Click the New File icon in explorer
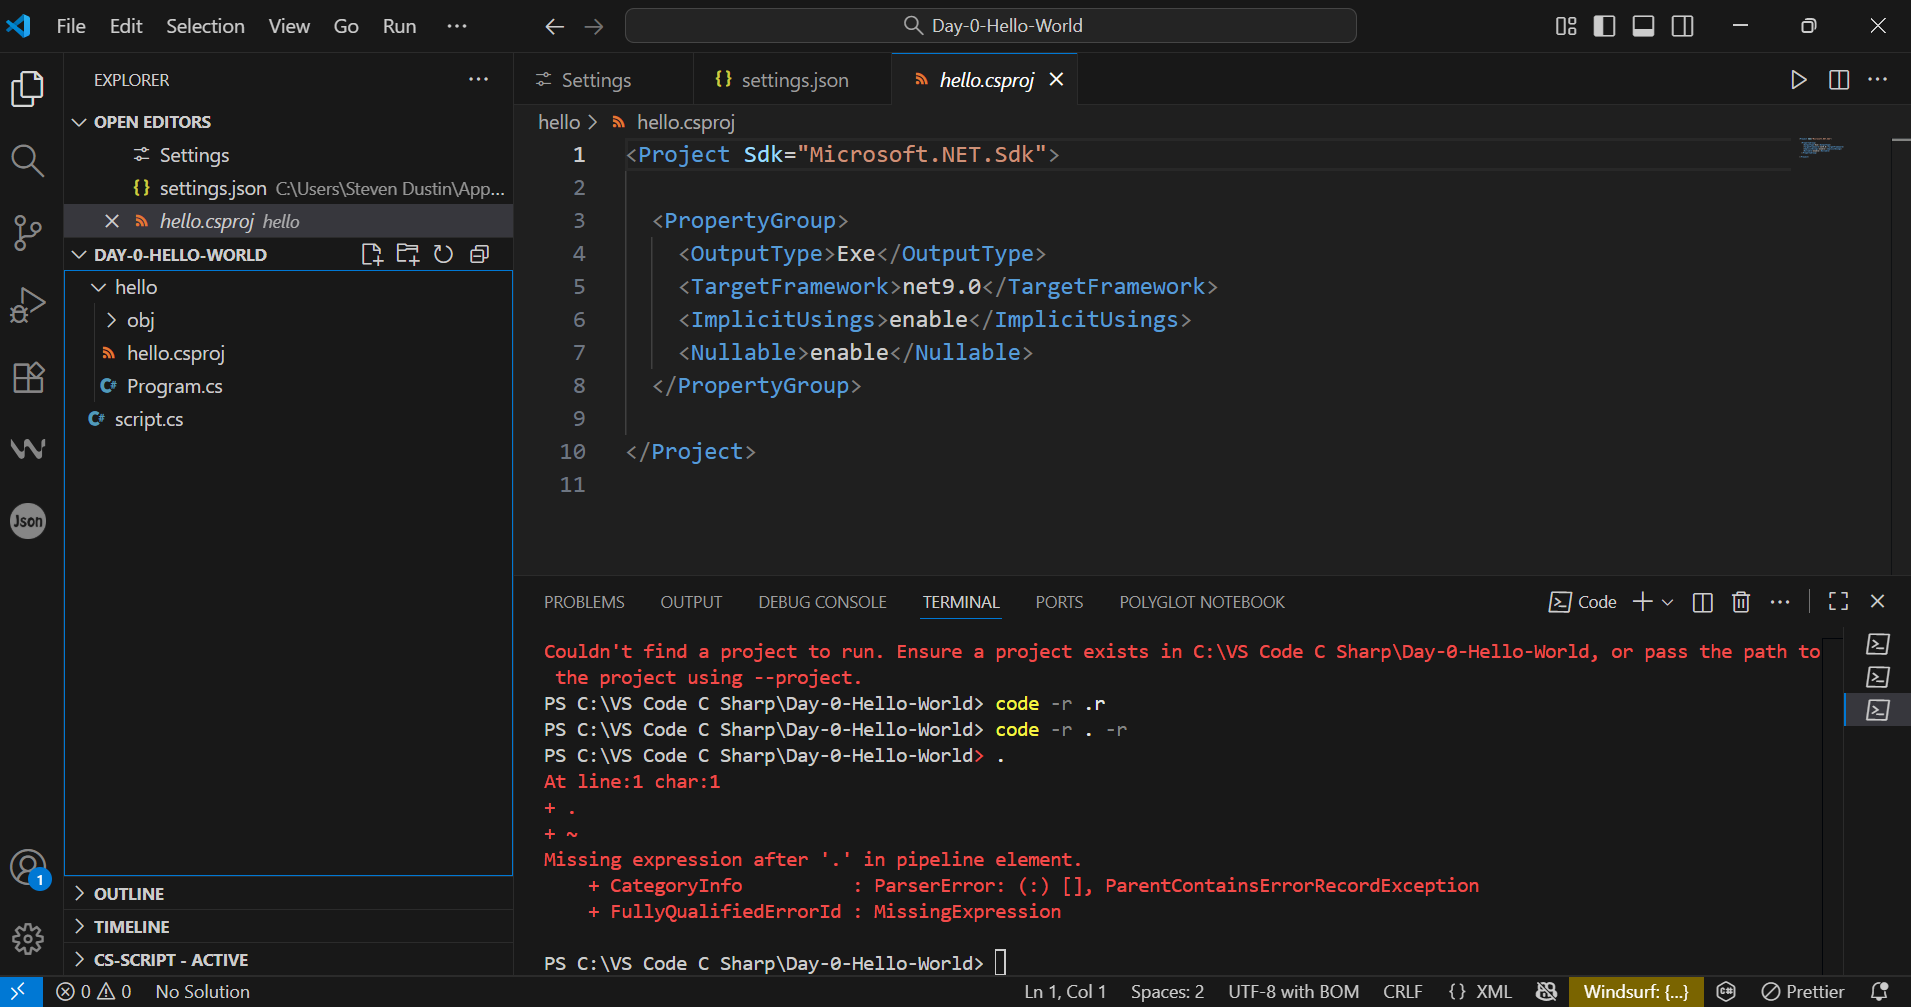Viewport: 1911px width, 1007px height. click(x=372, y=255)
